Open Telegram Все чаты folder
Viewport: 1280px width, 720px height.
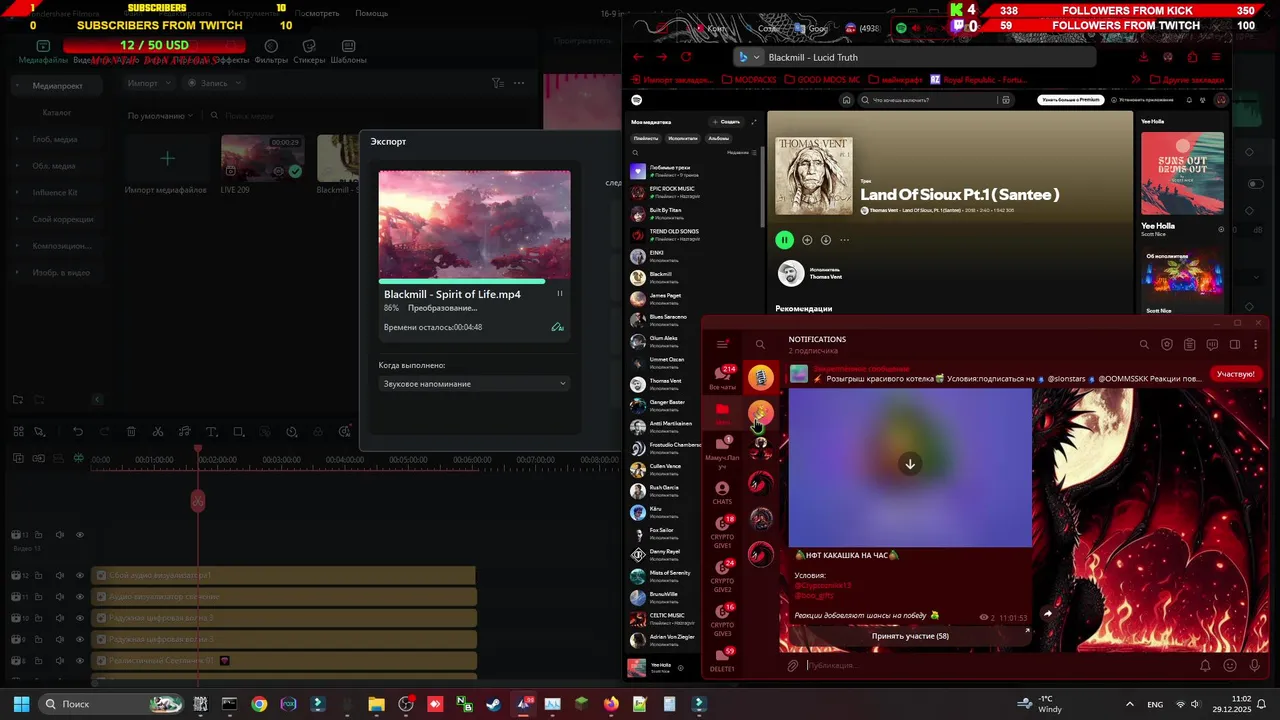[x=722, y=376]
